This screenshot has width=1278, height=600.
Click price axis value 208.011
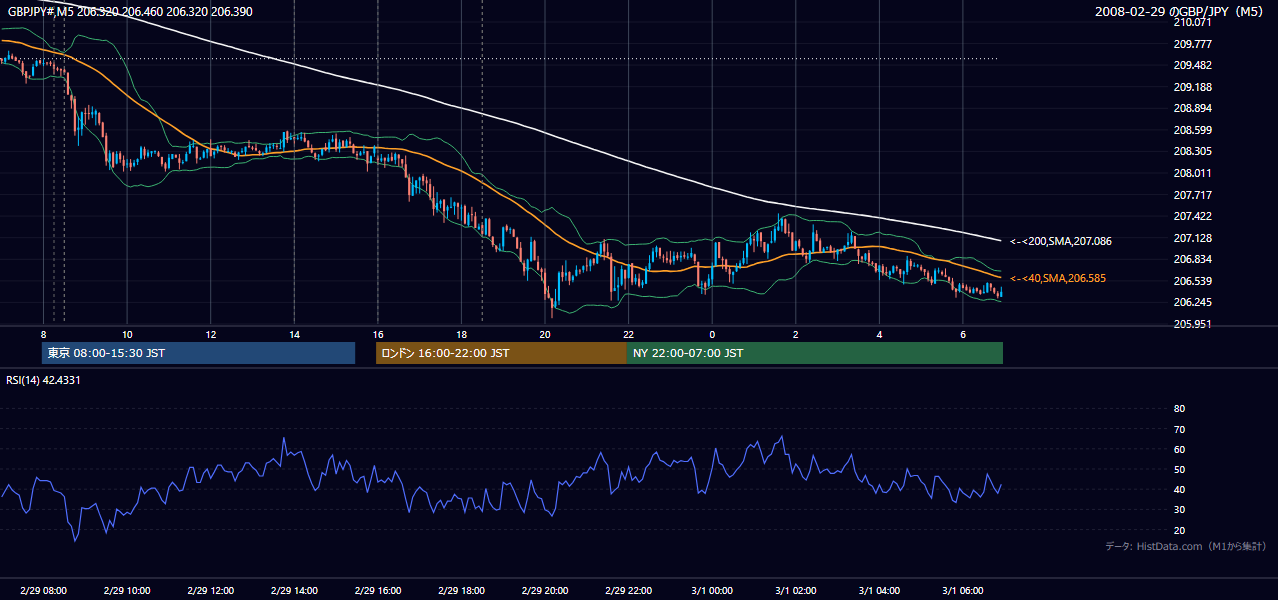(1192, 173)
